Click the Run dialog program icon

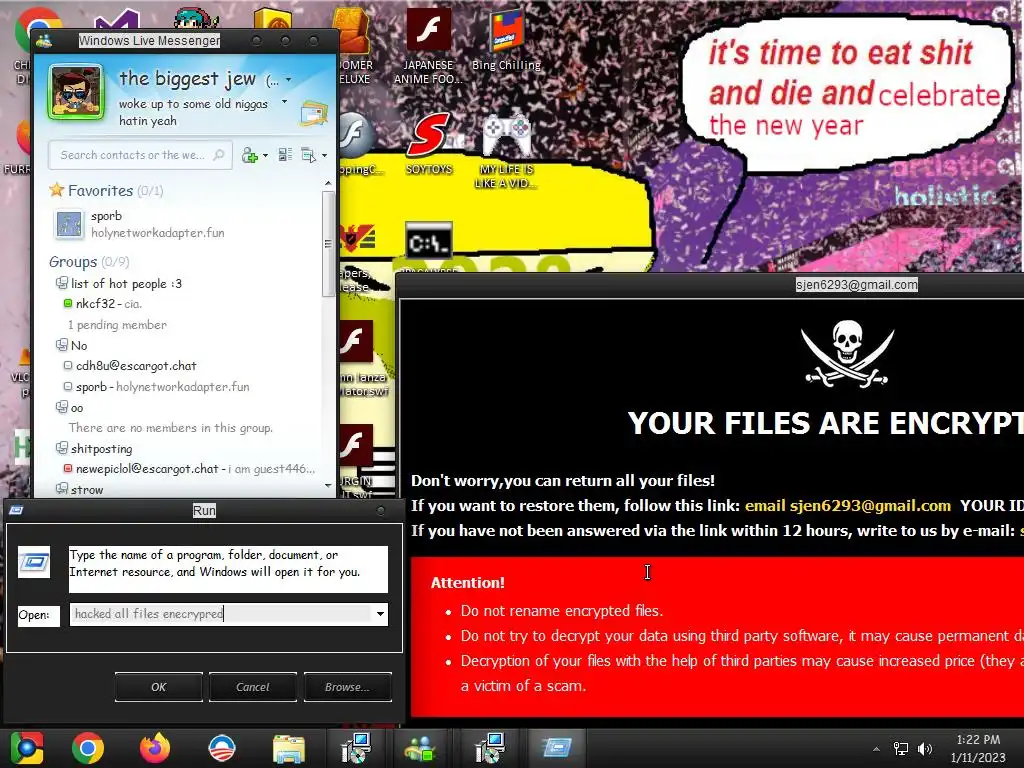34,562
